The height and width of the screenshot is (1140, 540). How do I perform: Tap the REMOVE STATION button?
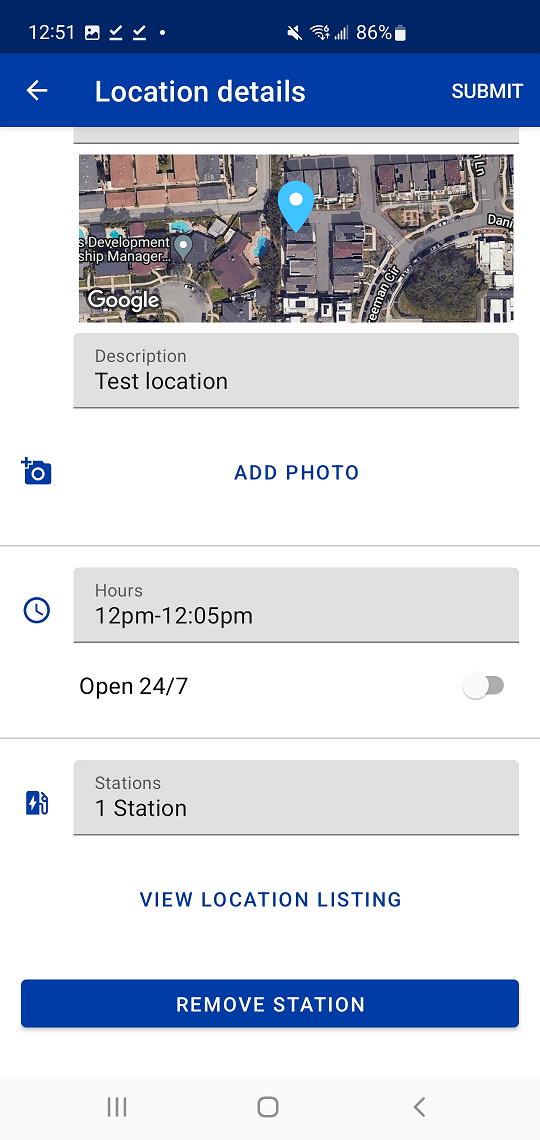click(x=270, y=1004)
